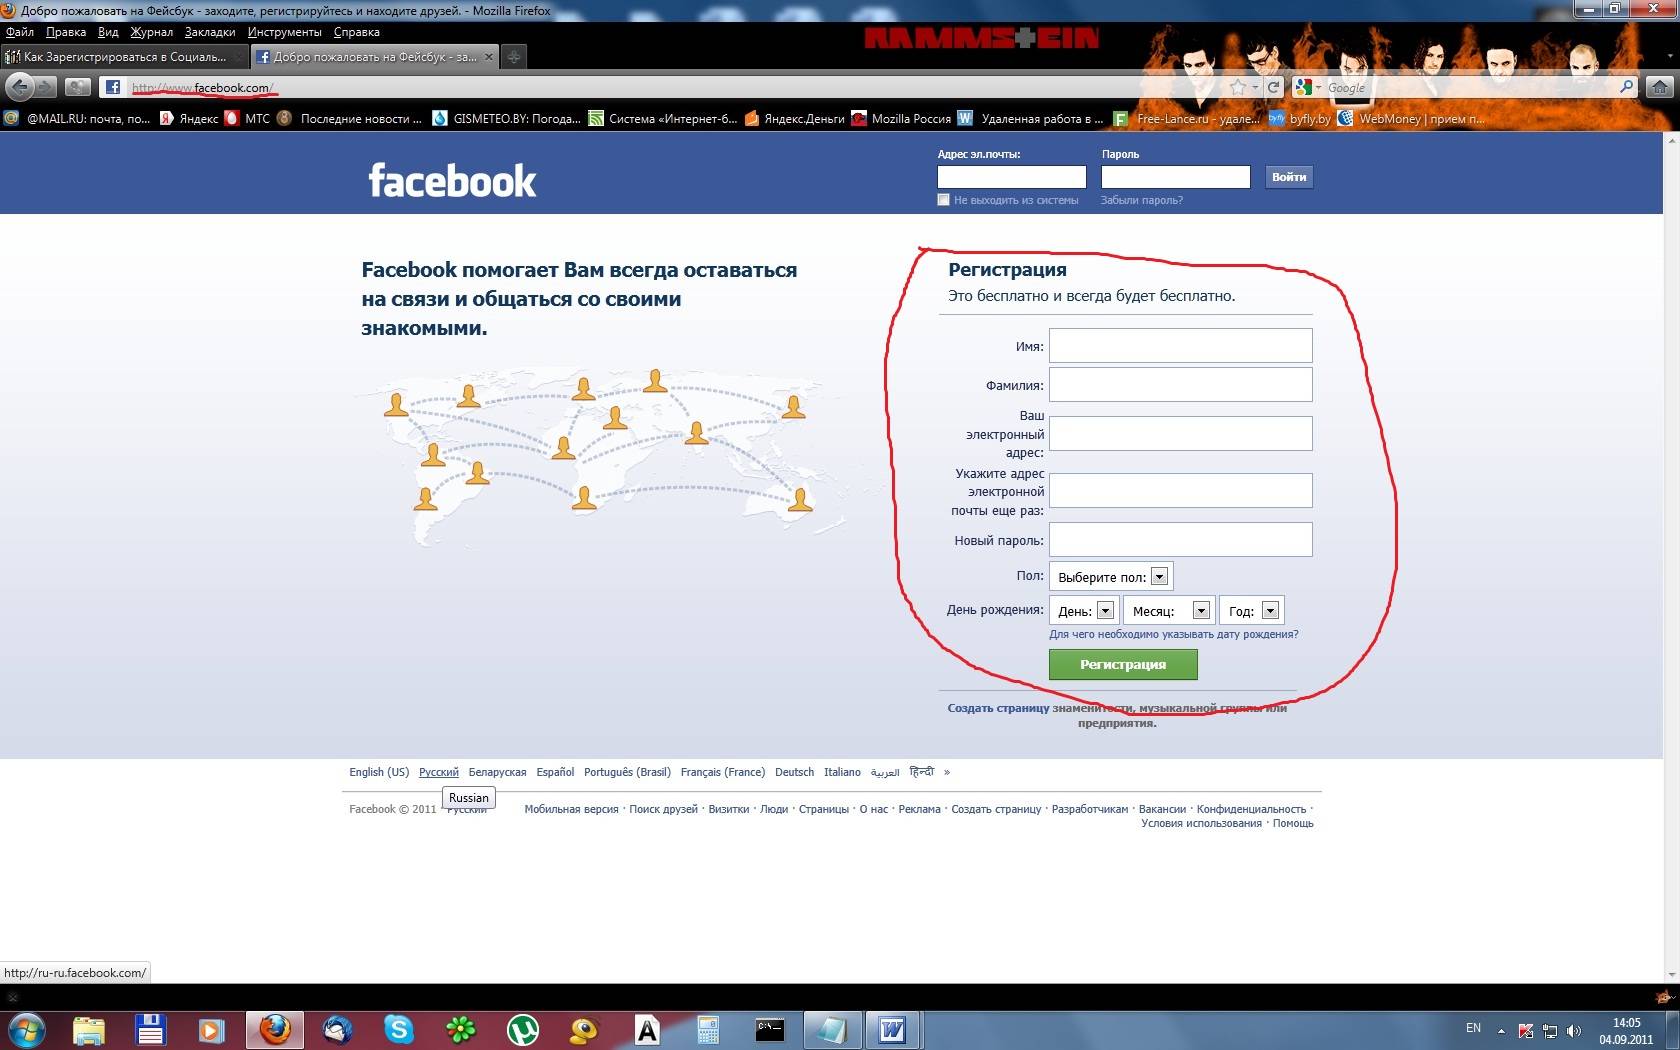The height and width of the screenshot is (1050, 1680).
Task: Click the facebook logo in the header
Action: (452, 181)
